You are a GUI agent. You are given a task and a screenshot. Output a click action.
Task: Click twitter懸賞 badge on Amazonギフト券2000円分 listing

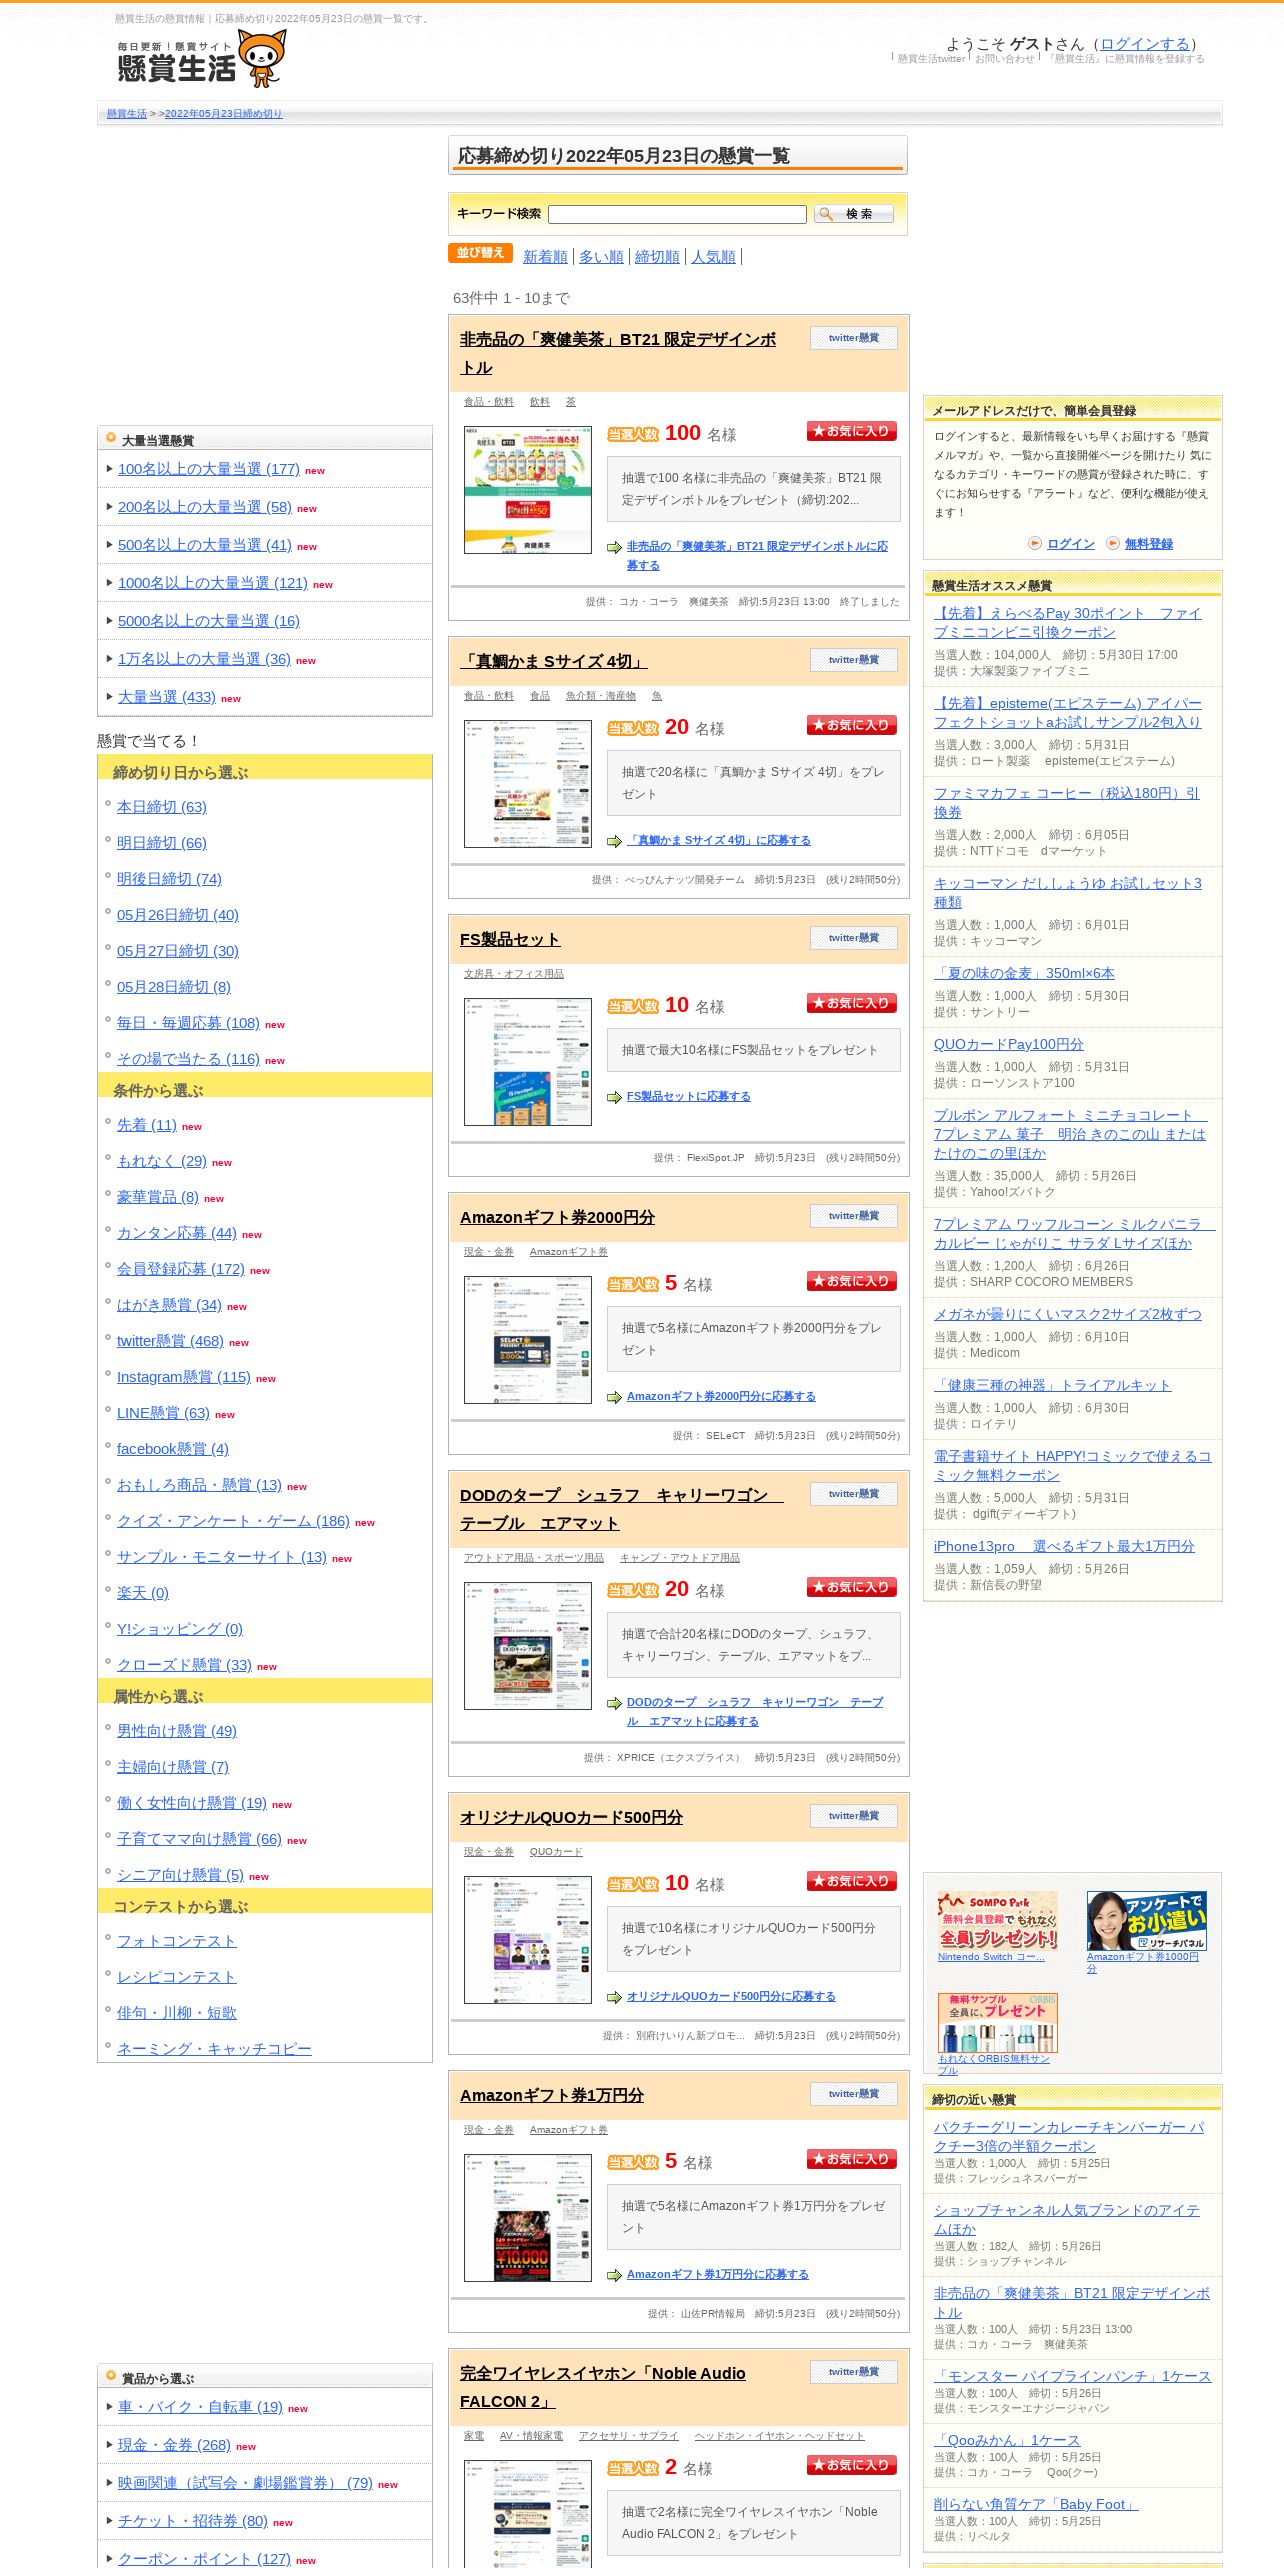click(x=853, y=1216)
